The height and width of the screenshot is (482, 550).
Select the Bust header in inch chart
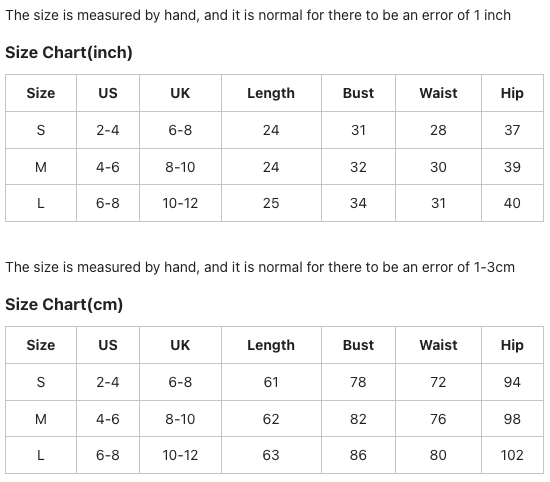pyautogui.click(x=358, y=93)
